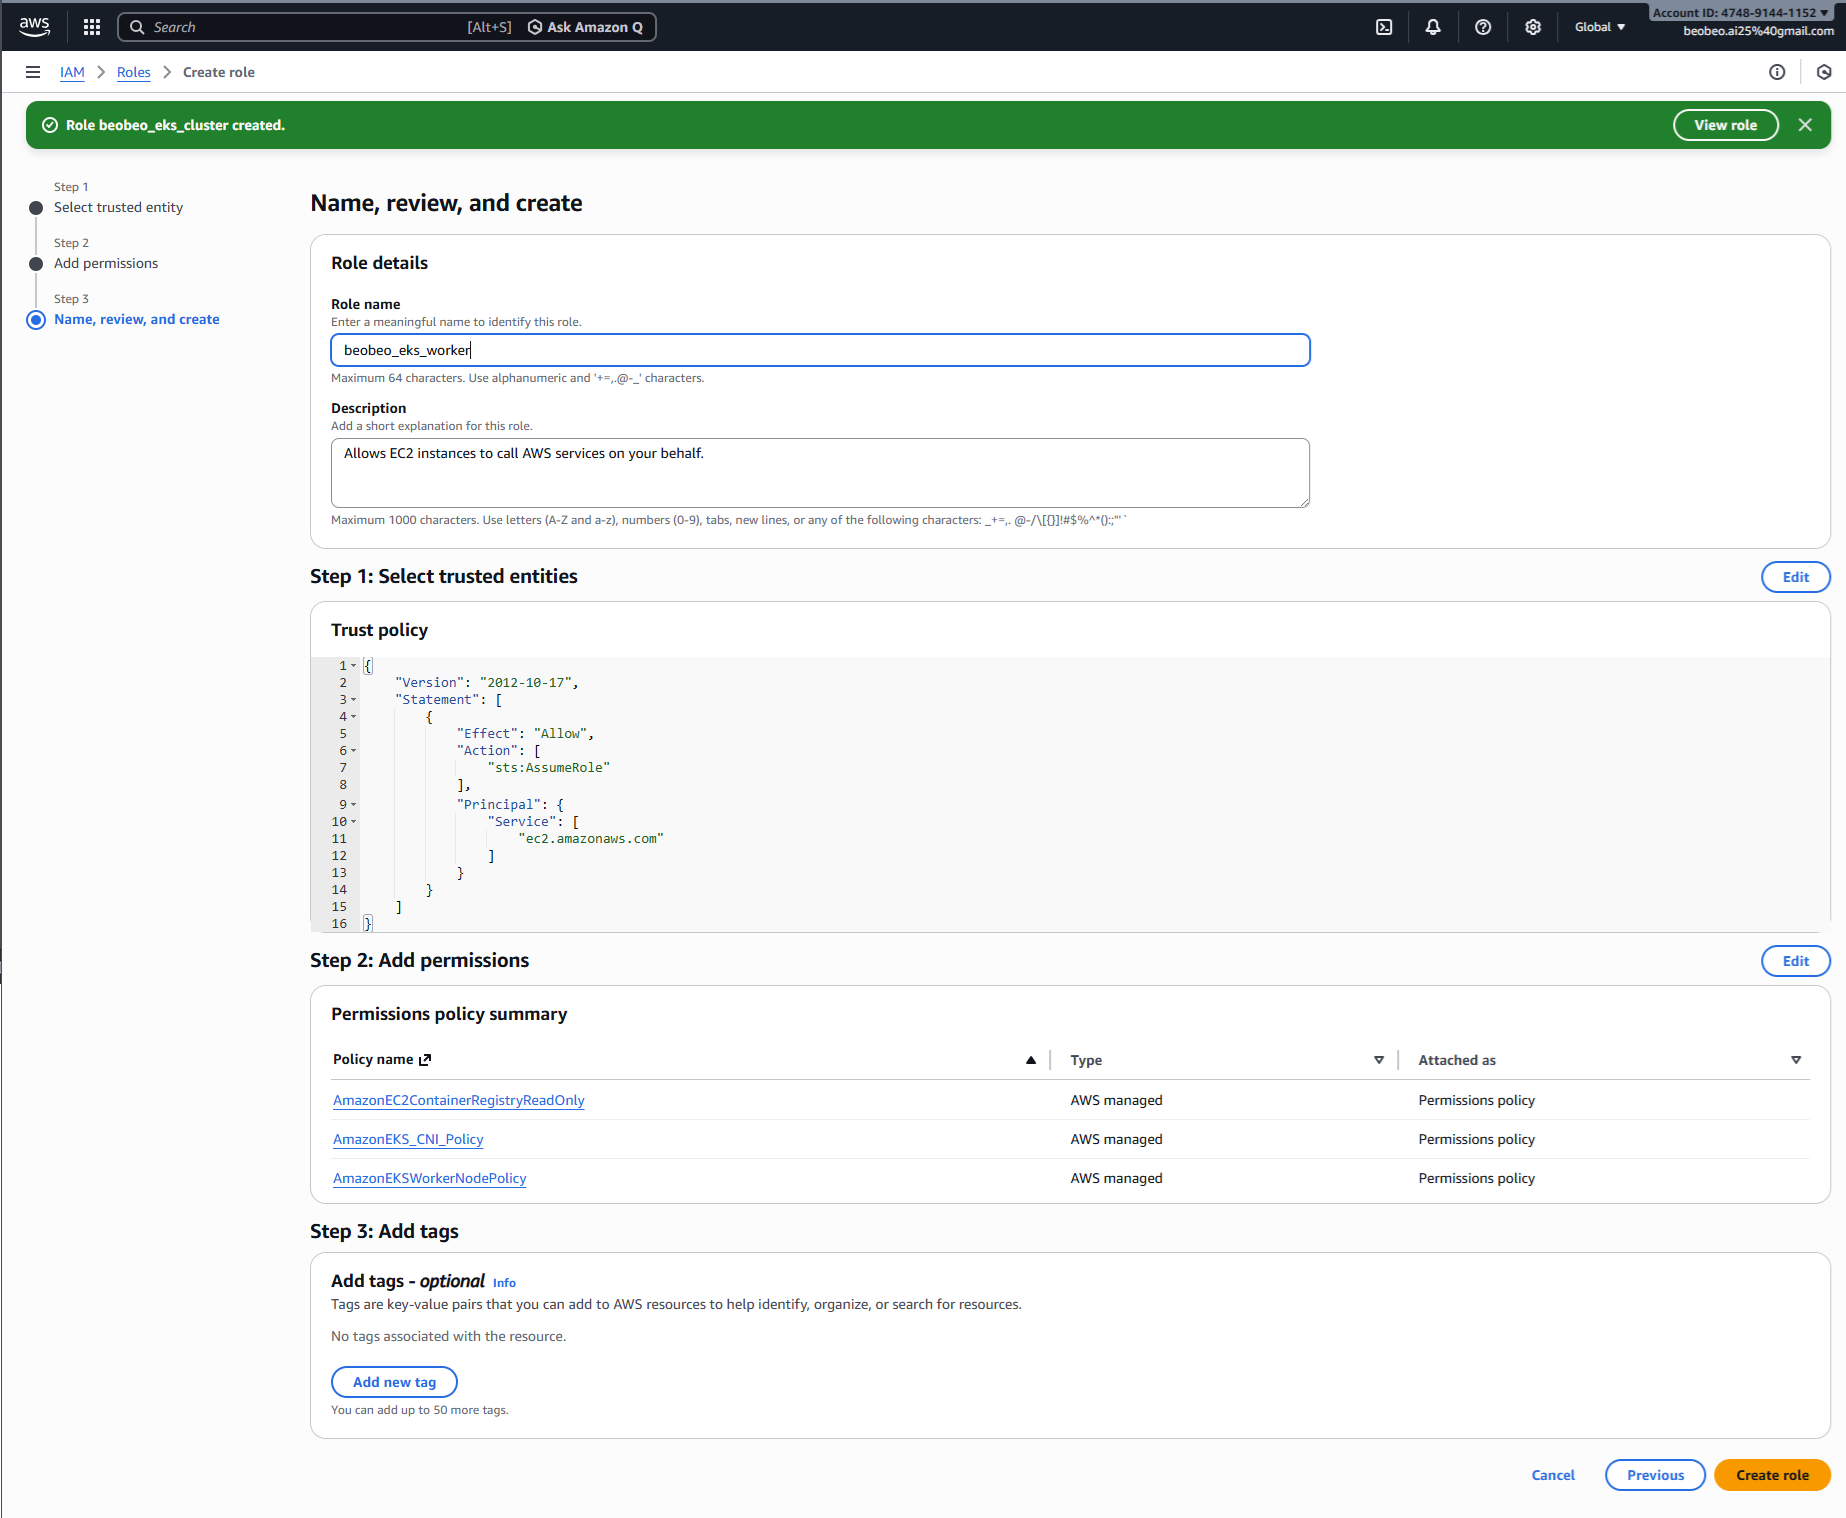Open the notifications bell
Image resolution: width=1846 pixels, height=1518 pixels.
1433,27
